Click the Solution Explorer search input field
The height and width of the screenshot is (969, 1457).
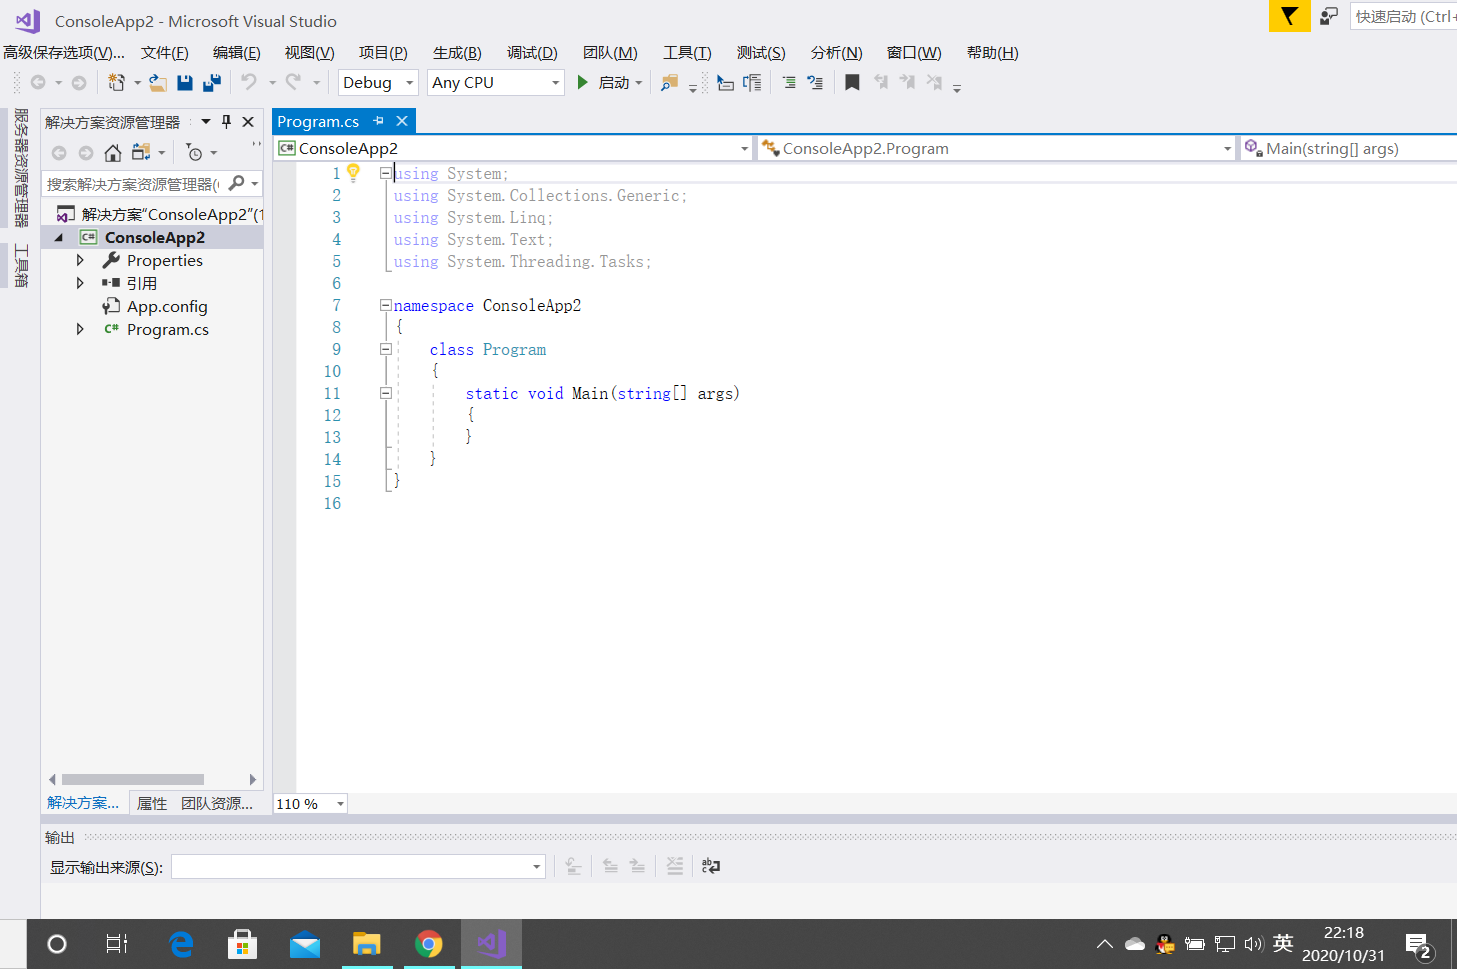coord(133,184)
